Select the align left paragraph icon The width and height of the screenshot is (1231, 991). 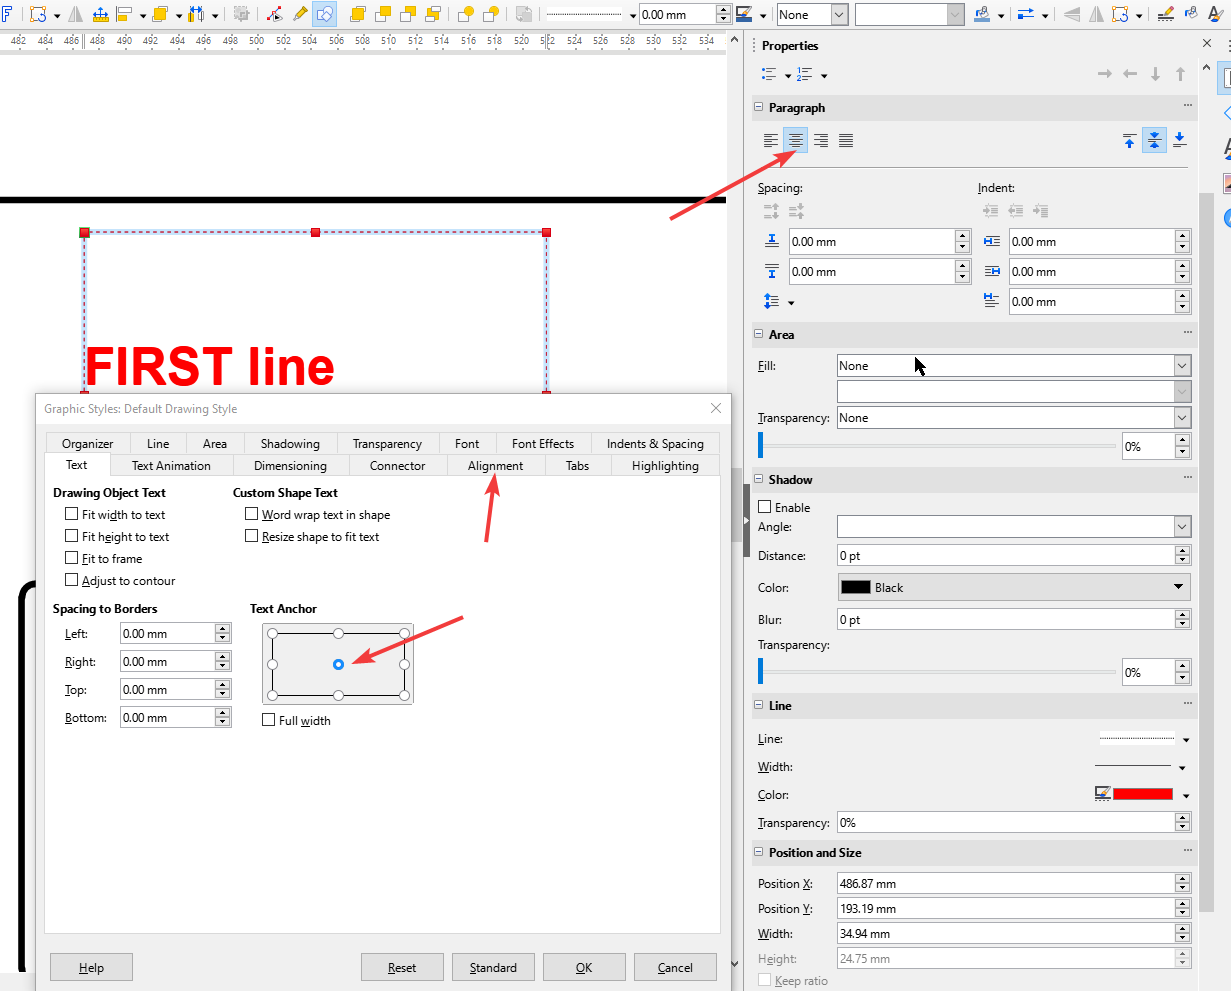coord(771,140)
